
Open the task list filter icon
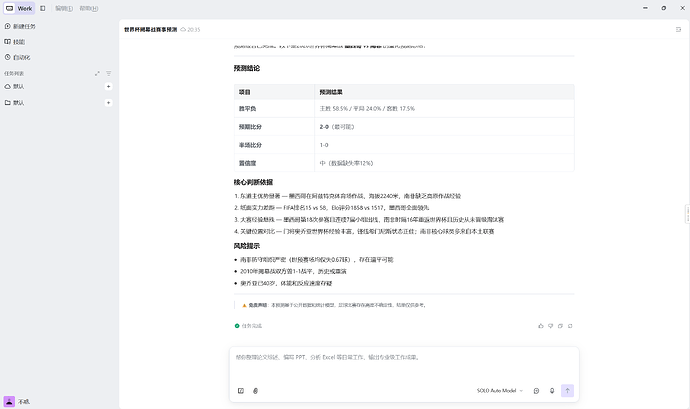tap(109, 74)
